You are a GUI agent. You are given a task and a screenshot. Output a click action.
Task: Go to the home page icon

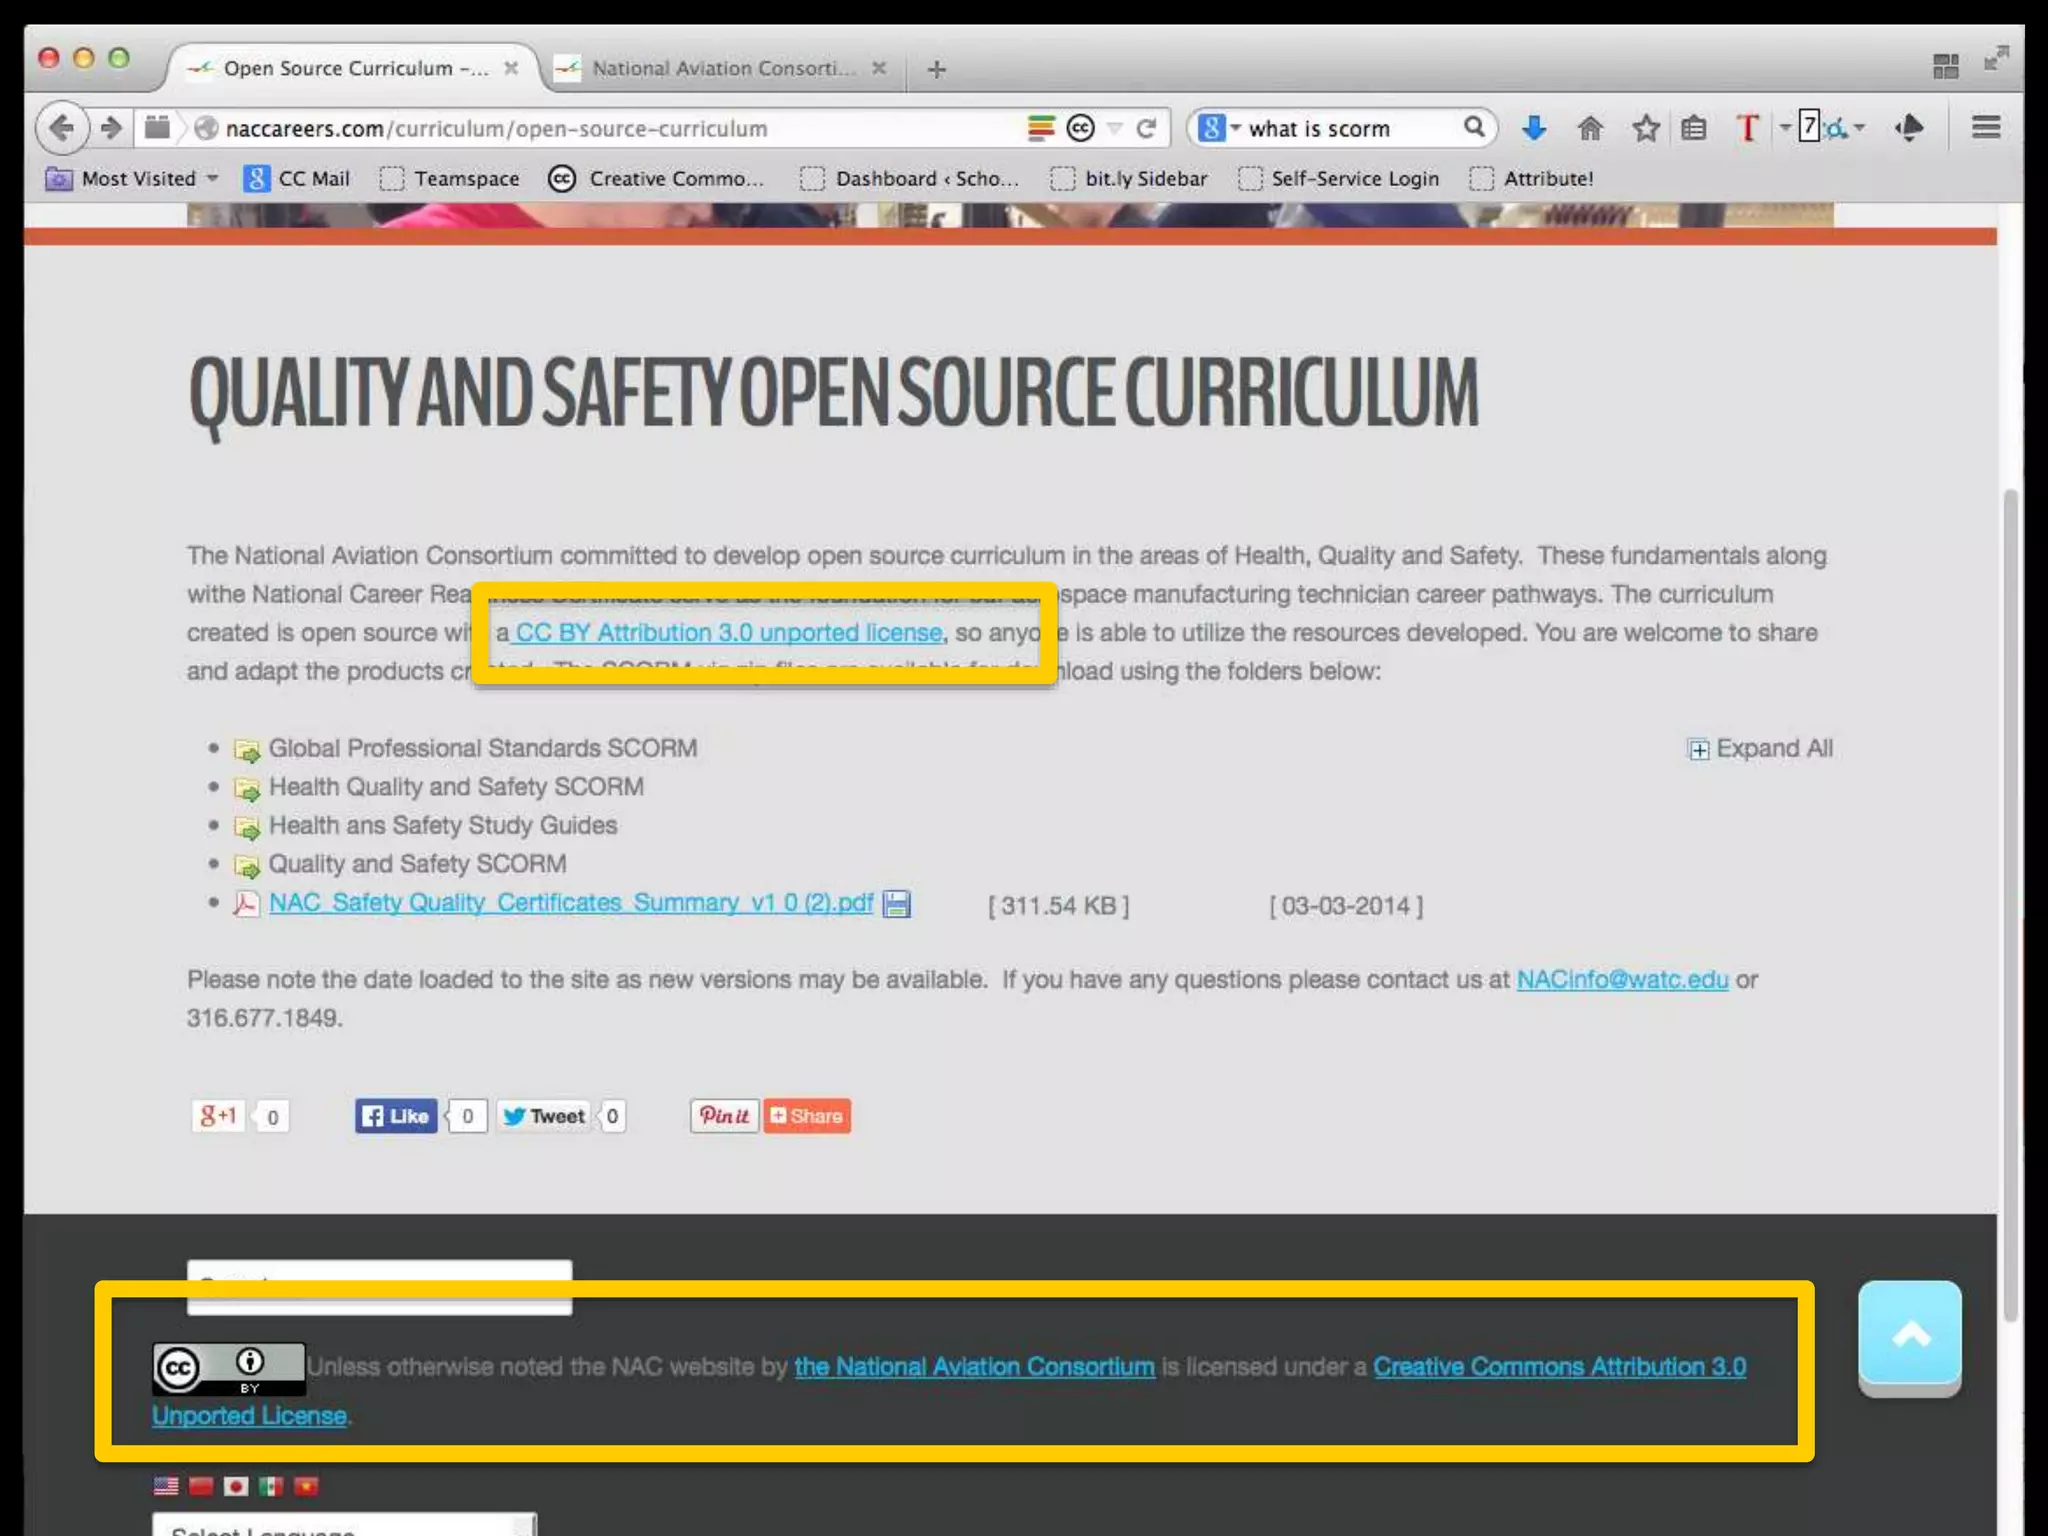pyautogui.click(x=1589, y=128)
